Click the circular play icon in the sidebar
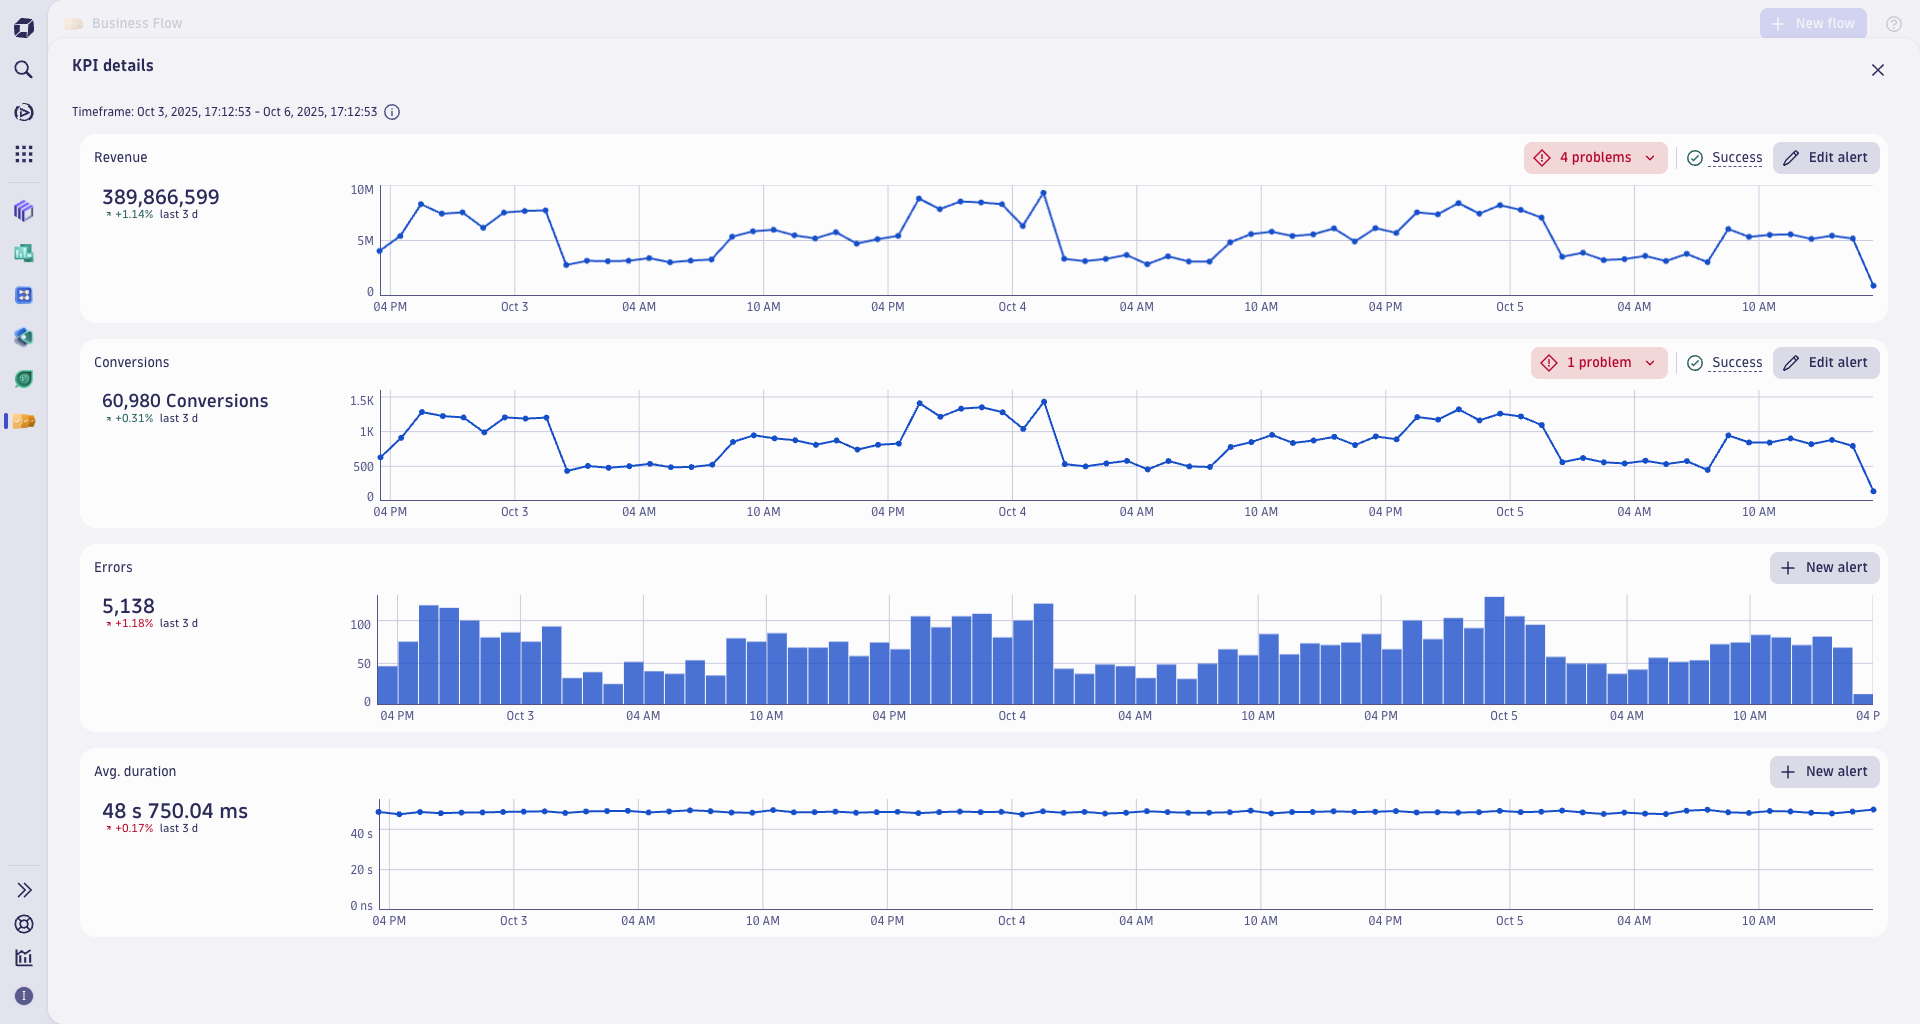 click(x=24, y=112)
